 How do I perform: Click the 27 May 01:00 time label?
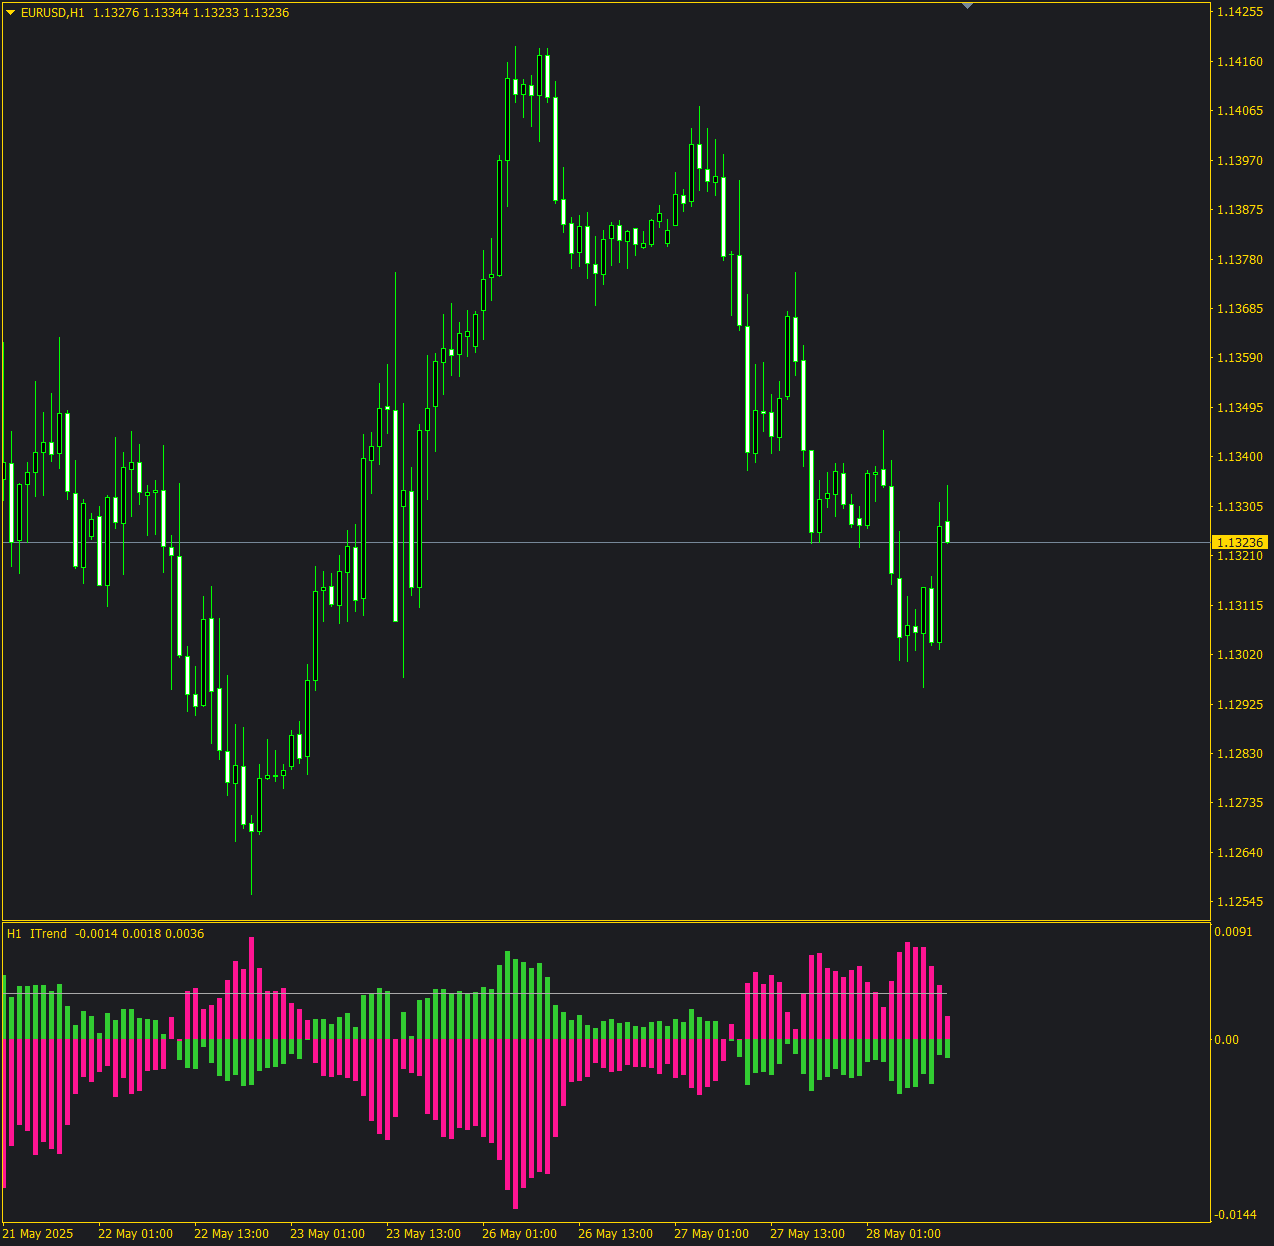711,1234
